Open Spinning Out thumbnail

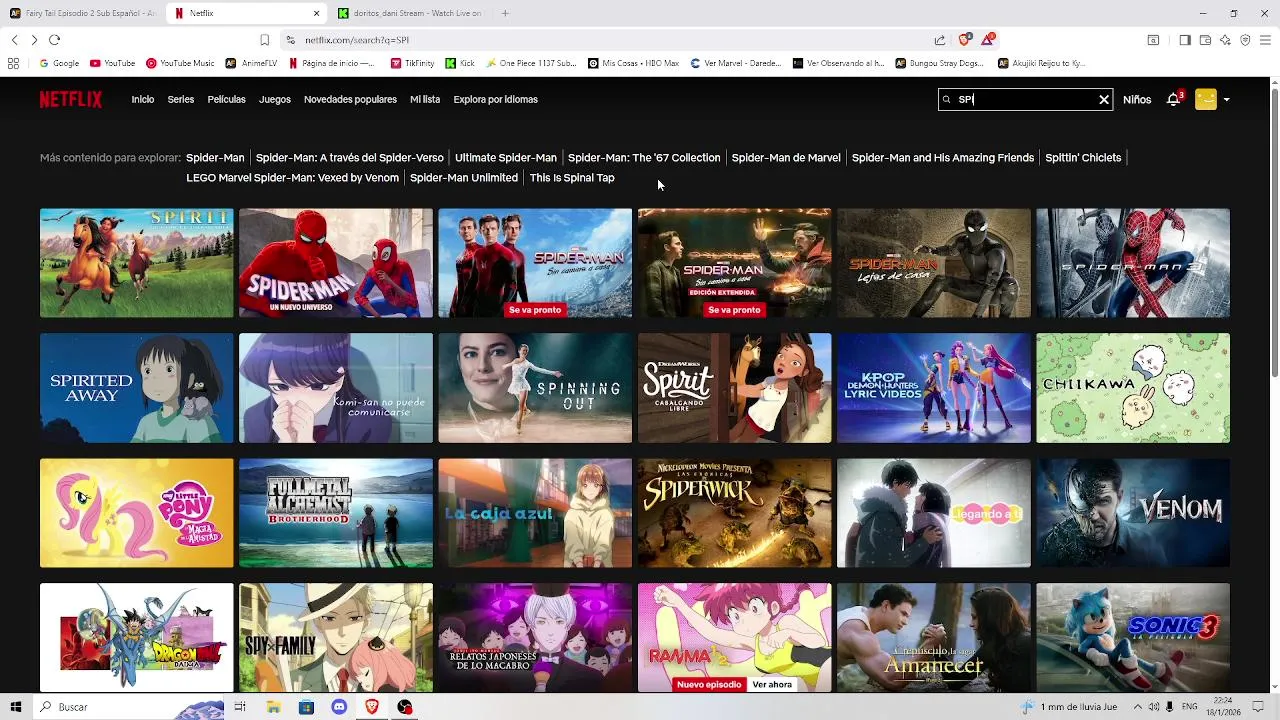[x=535, y=388]
